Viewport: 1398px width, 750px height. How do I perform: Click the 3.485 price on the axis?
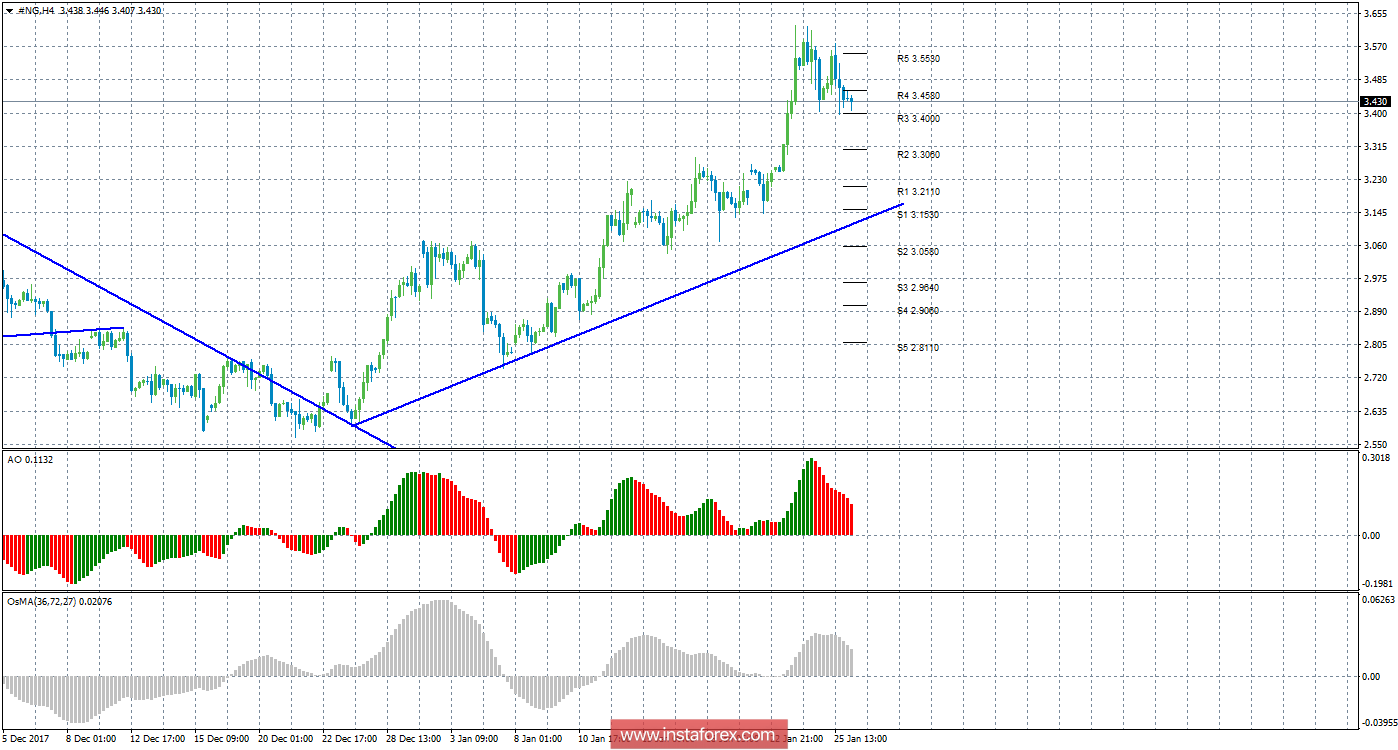point(1373,80)
